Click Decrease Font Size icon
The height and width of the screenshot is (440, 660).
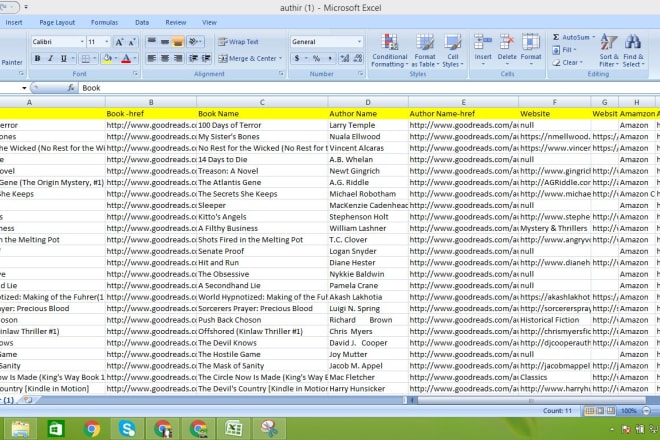click(x=132, y=42)
